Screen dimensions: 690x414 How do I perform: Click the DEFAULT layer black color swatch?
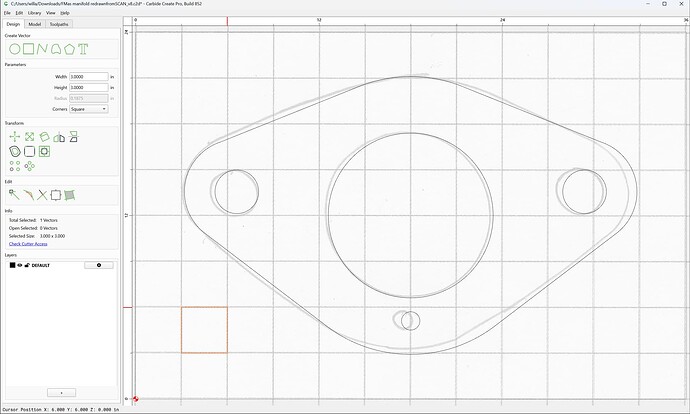12,265
